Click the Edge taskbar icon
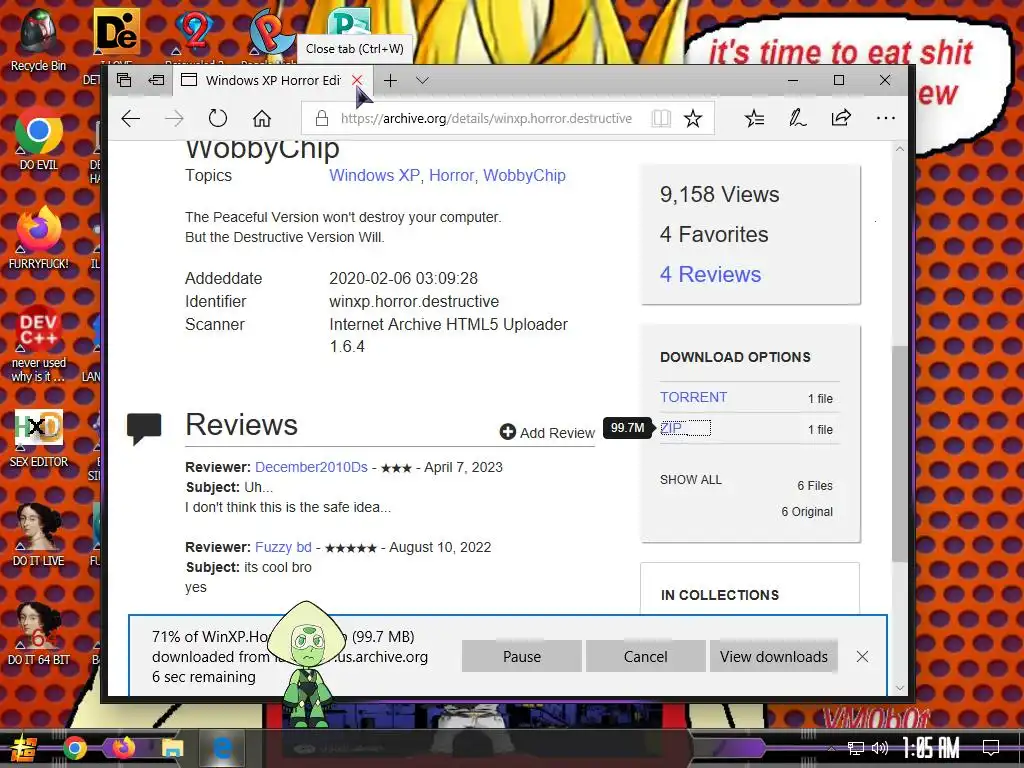The height and width of the screenshot is (768, 1024). (222, 748)
